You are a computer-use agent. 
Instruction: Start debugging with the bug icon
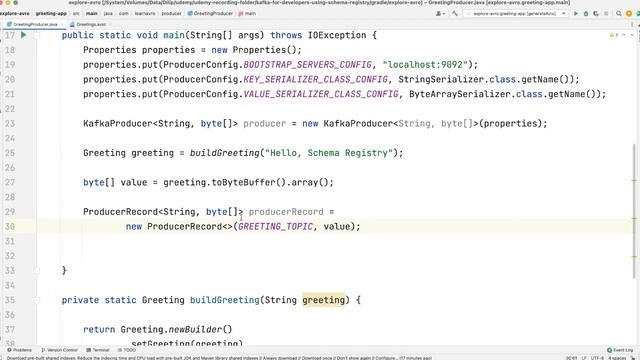[x=586, y=13]
